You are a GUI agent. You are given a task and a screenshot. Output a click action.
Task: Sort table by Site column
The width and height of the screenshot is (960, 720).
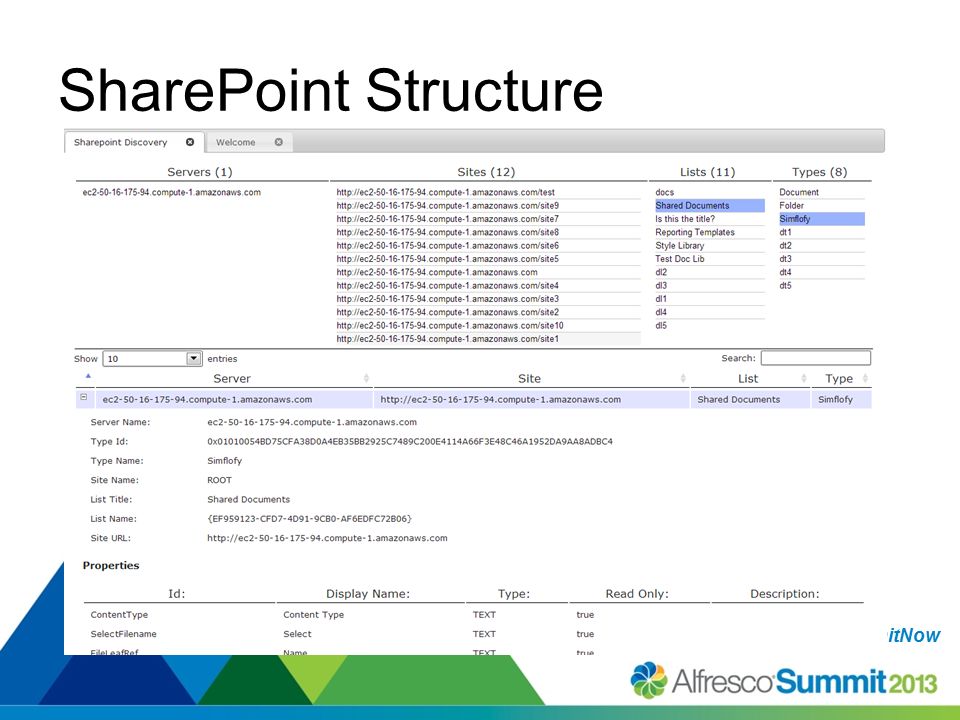(x=530, y=378)
